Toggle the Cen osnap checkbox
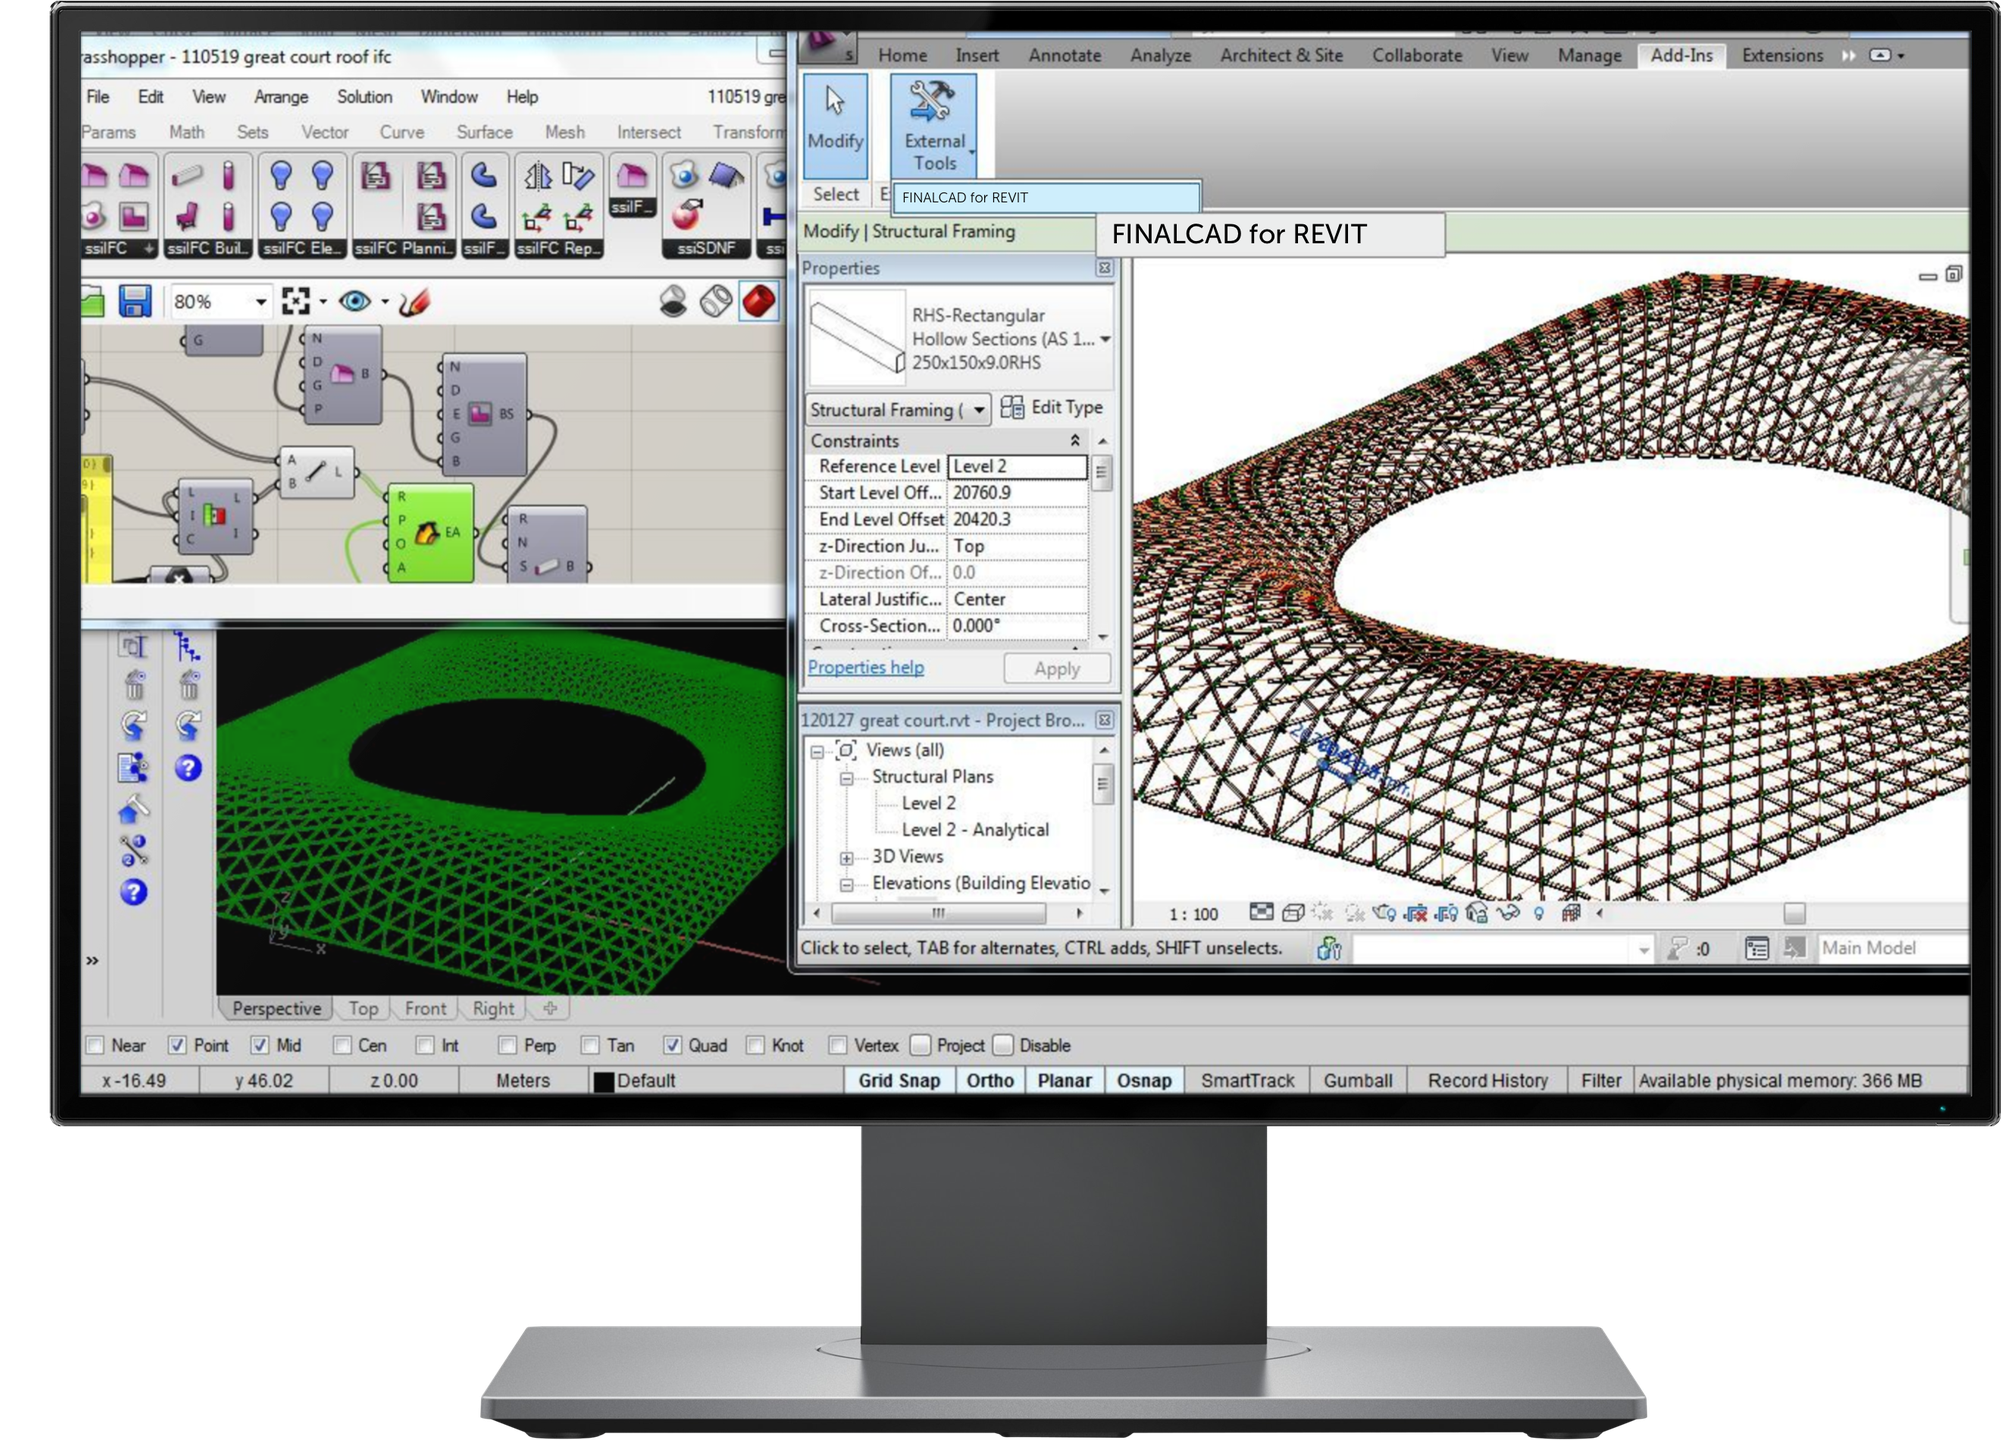The width and height of the screenshot is (2001, 1440). tap(342, 1045)
